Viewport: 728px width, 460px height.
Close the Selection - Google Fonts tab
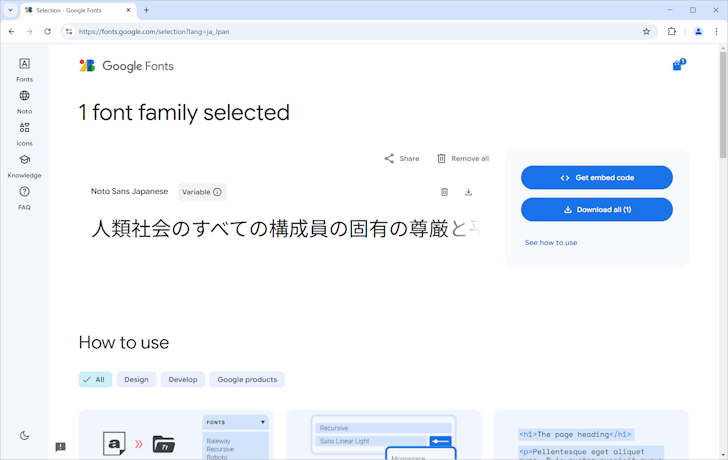tap(128, 10)
